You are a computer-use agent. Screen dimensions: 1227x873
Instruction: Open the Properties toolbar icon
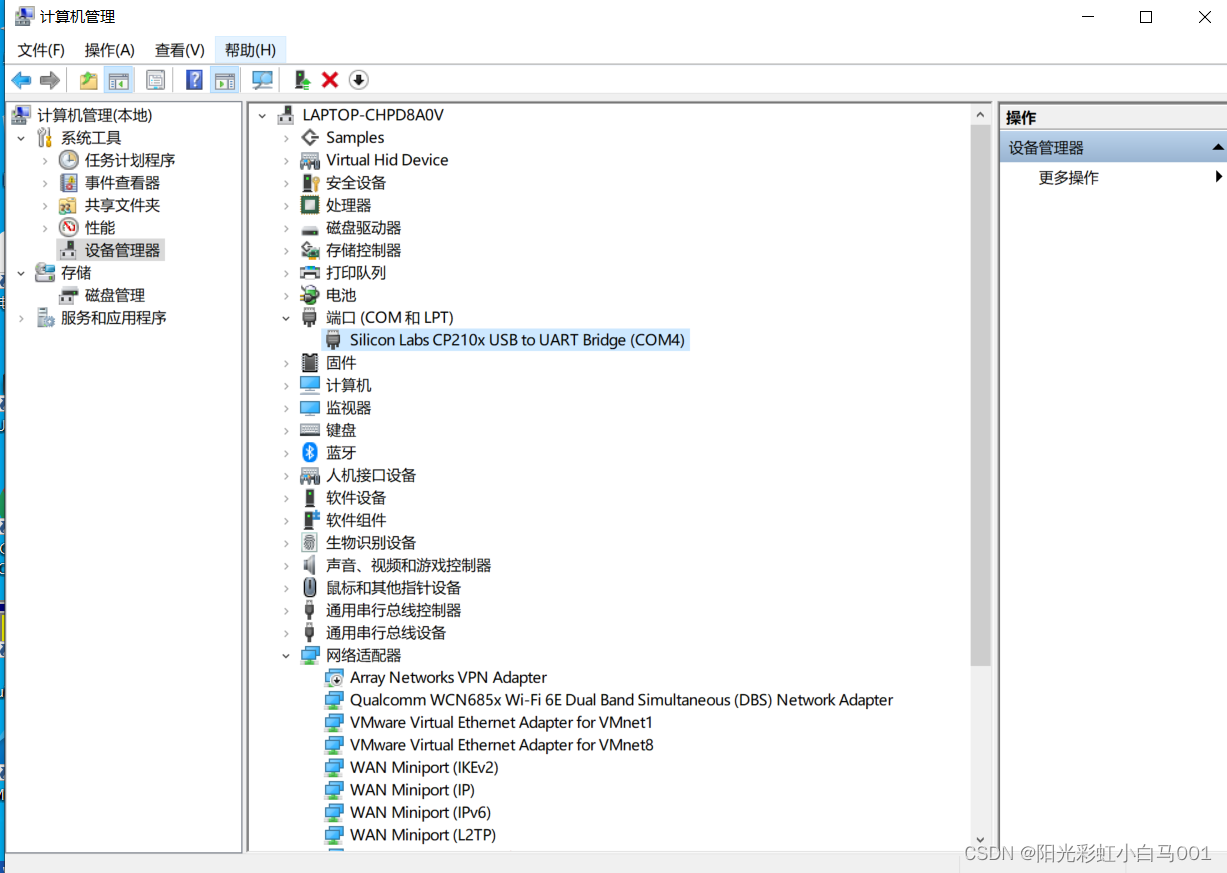156,80
